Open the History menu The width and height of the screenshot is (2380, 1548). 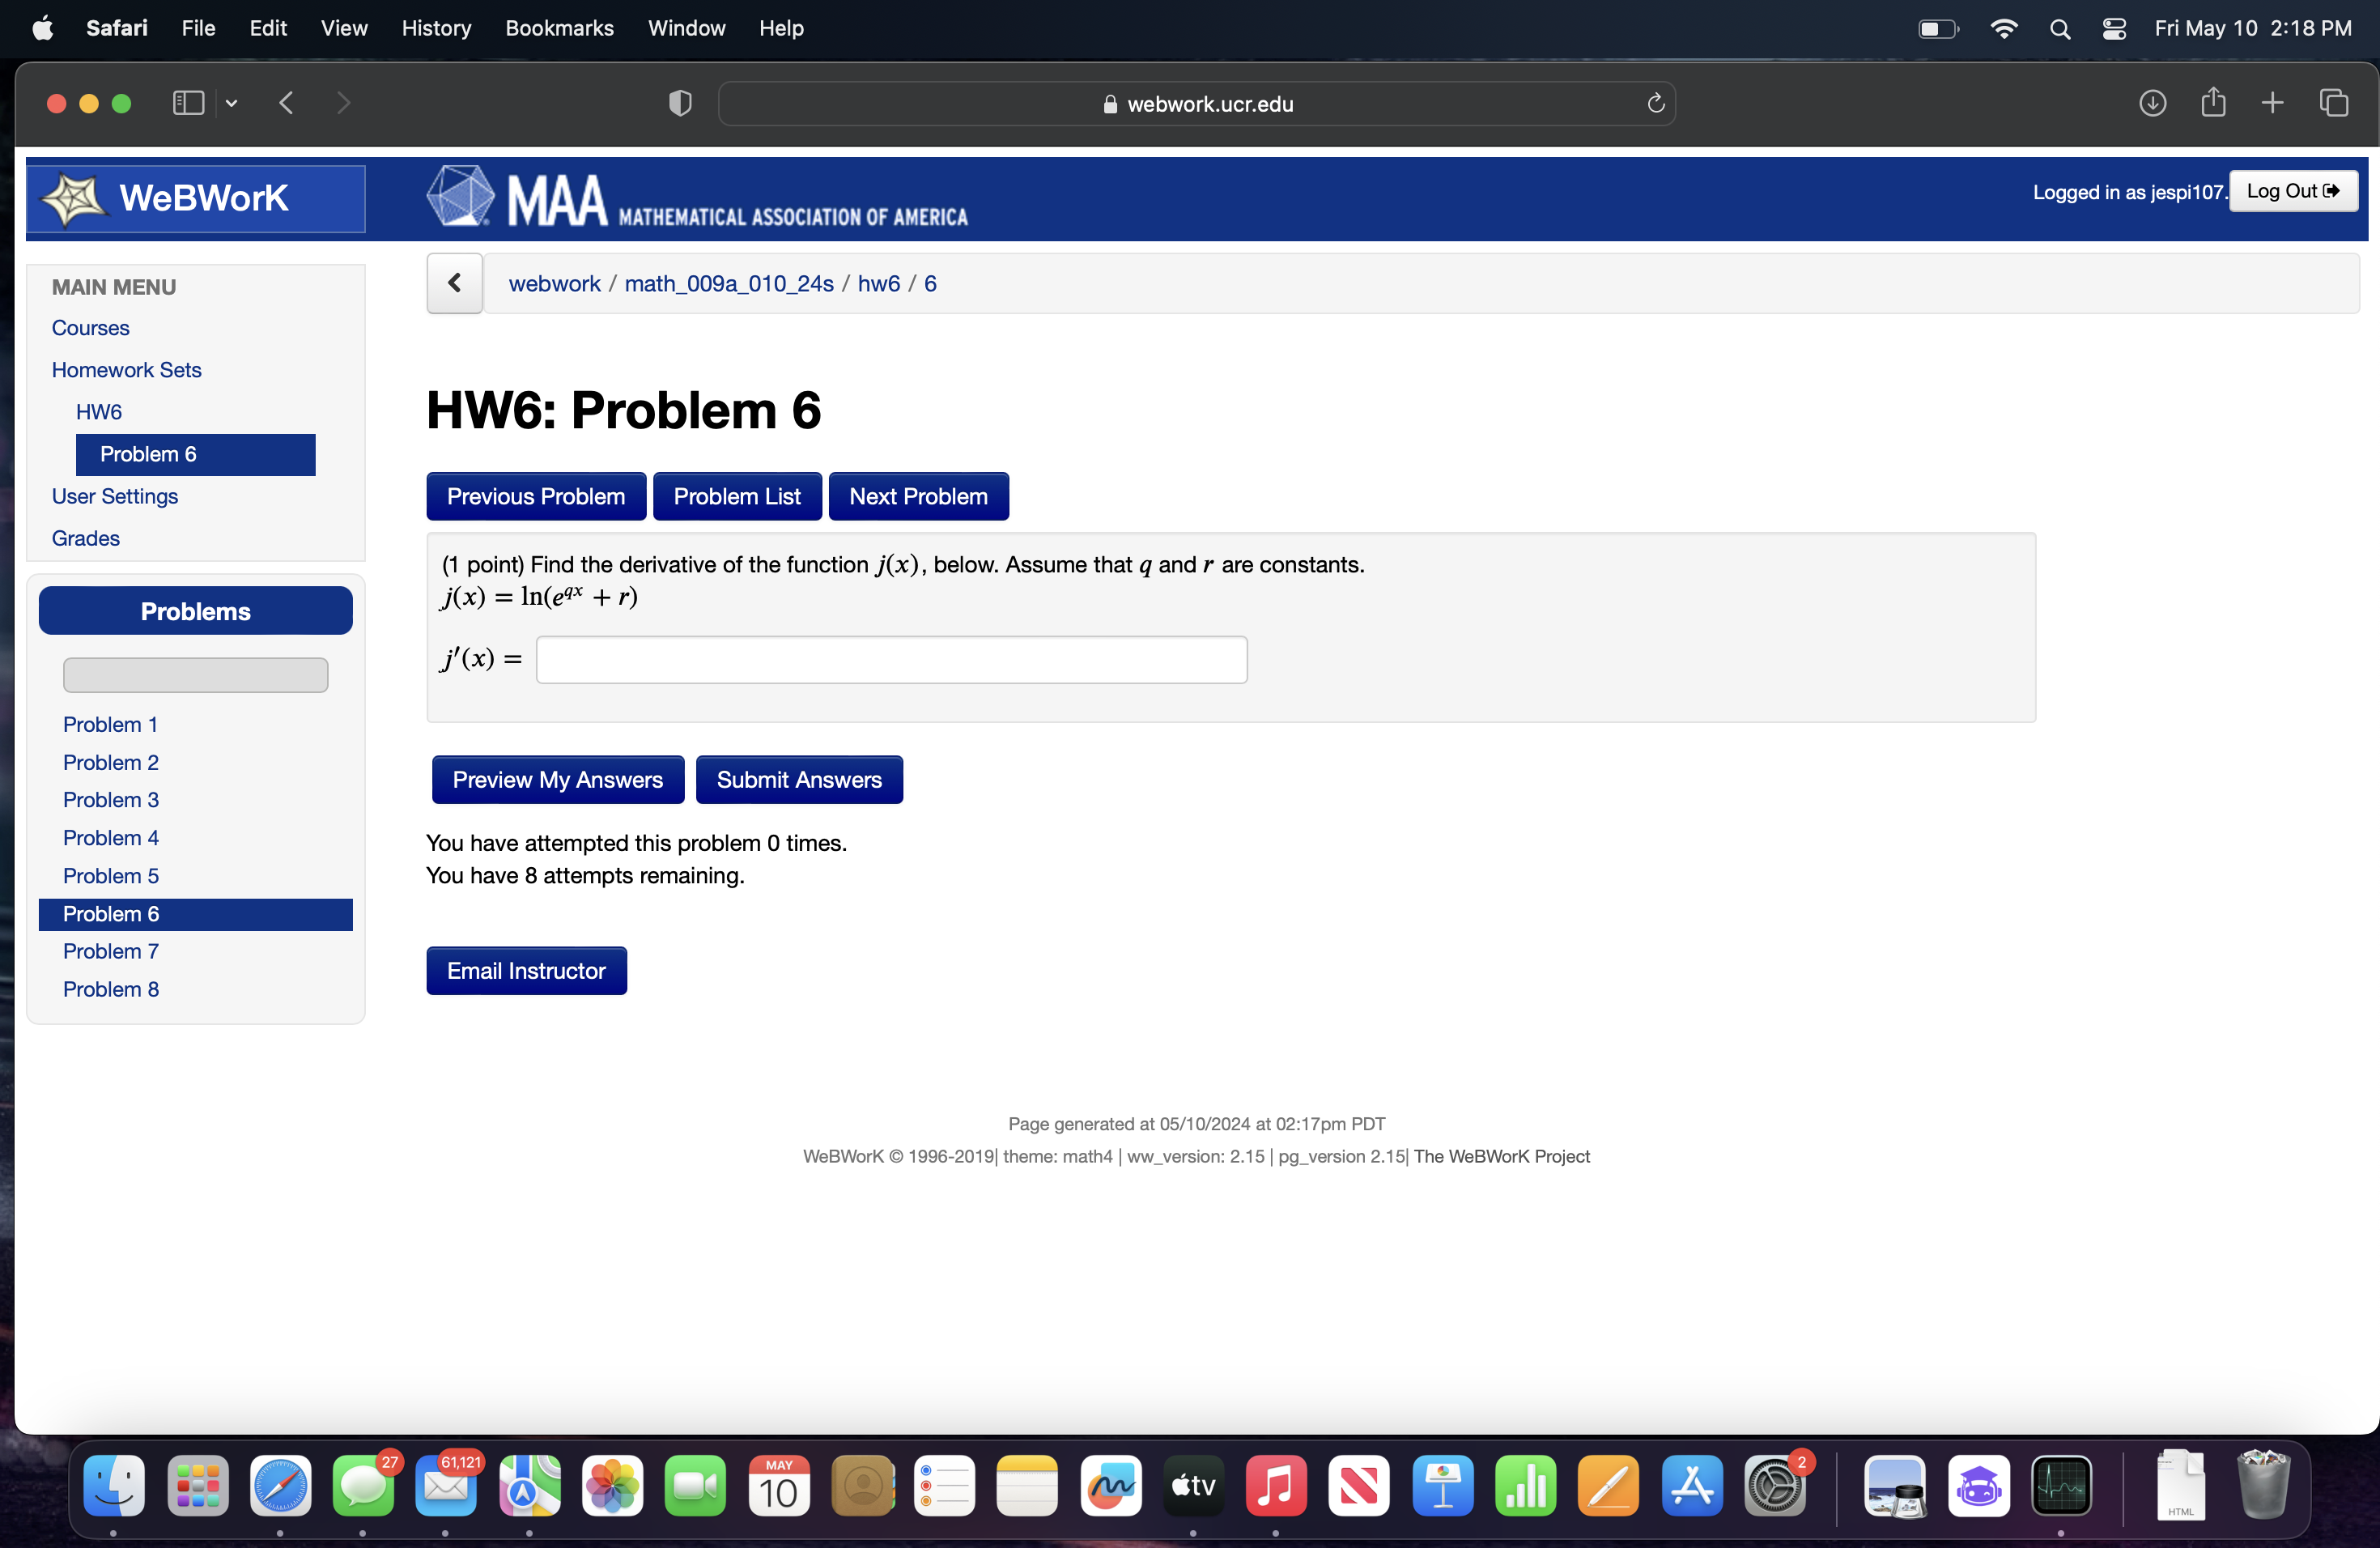pyautogui.click(x=436, y=28)
